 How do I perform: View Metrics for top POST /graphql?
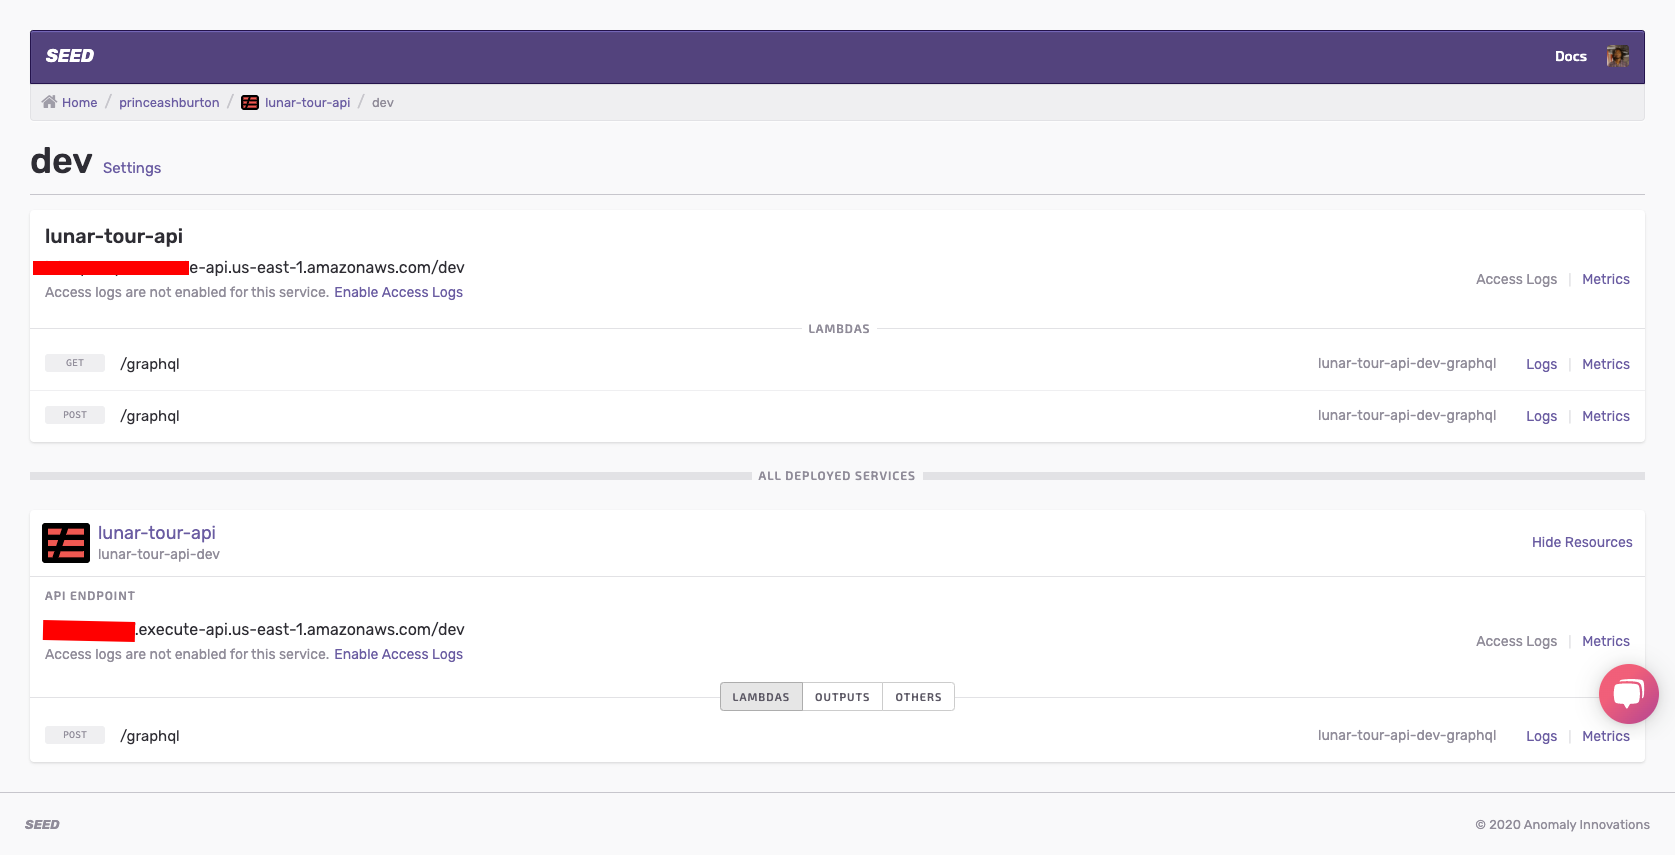coord(1605,416)
